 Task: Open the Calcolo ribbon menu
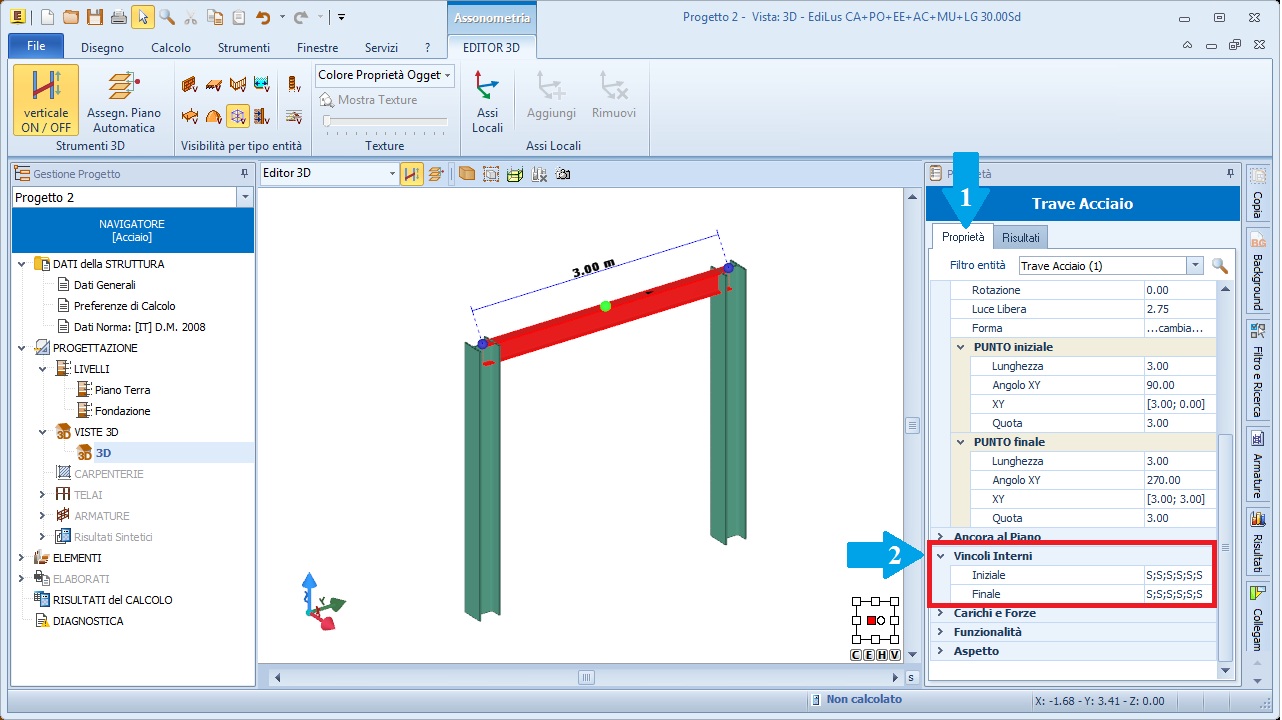click(170, 47)
